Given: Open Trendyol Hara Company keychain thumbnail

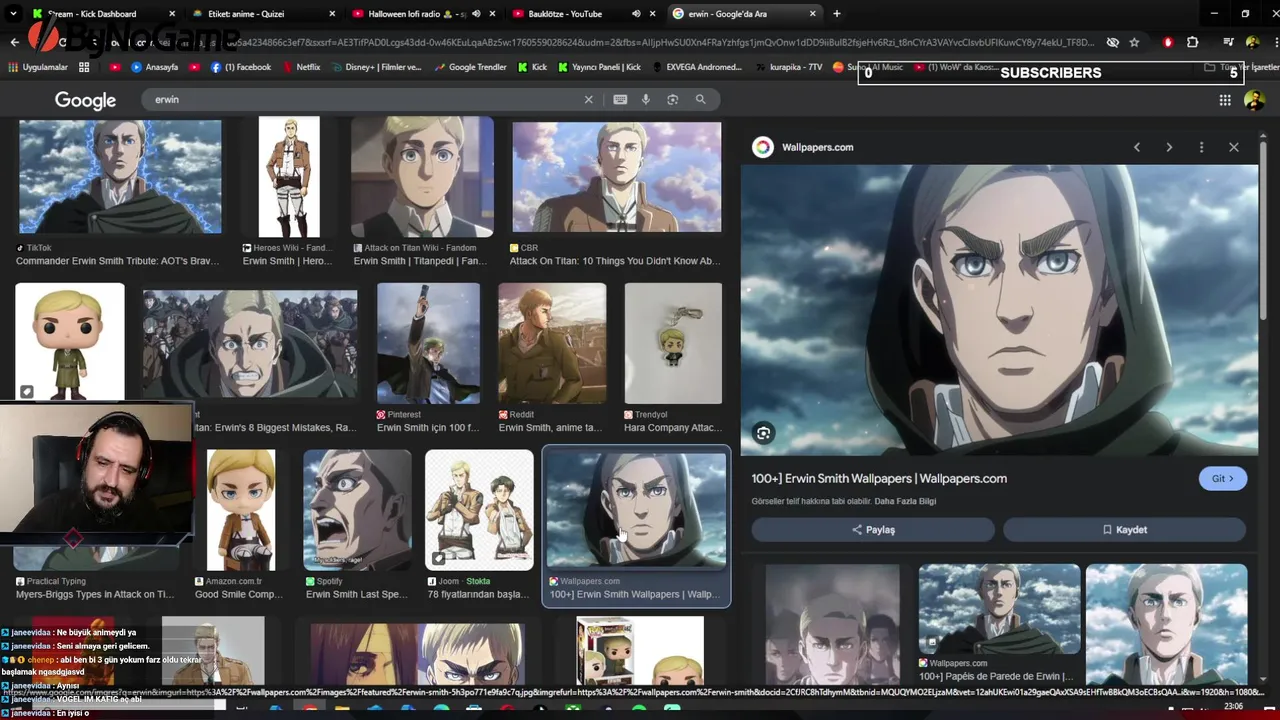Looking at the screenshot, I should coord(673,343).
